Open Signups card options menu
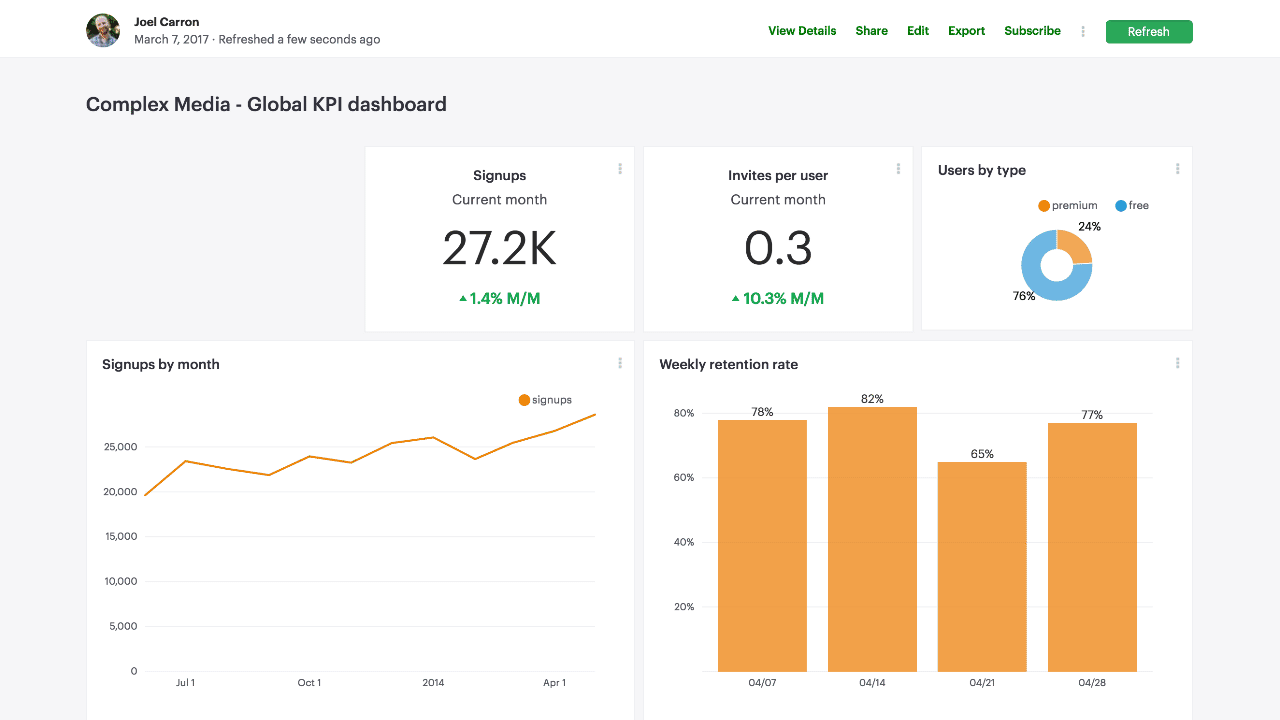Viewport: 1280px width, 720px height. [x=620, y=169]
